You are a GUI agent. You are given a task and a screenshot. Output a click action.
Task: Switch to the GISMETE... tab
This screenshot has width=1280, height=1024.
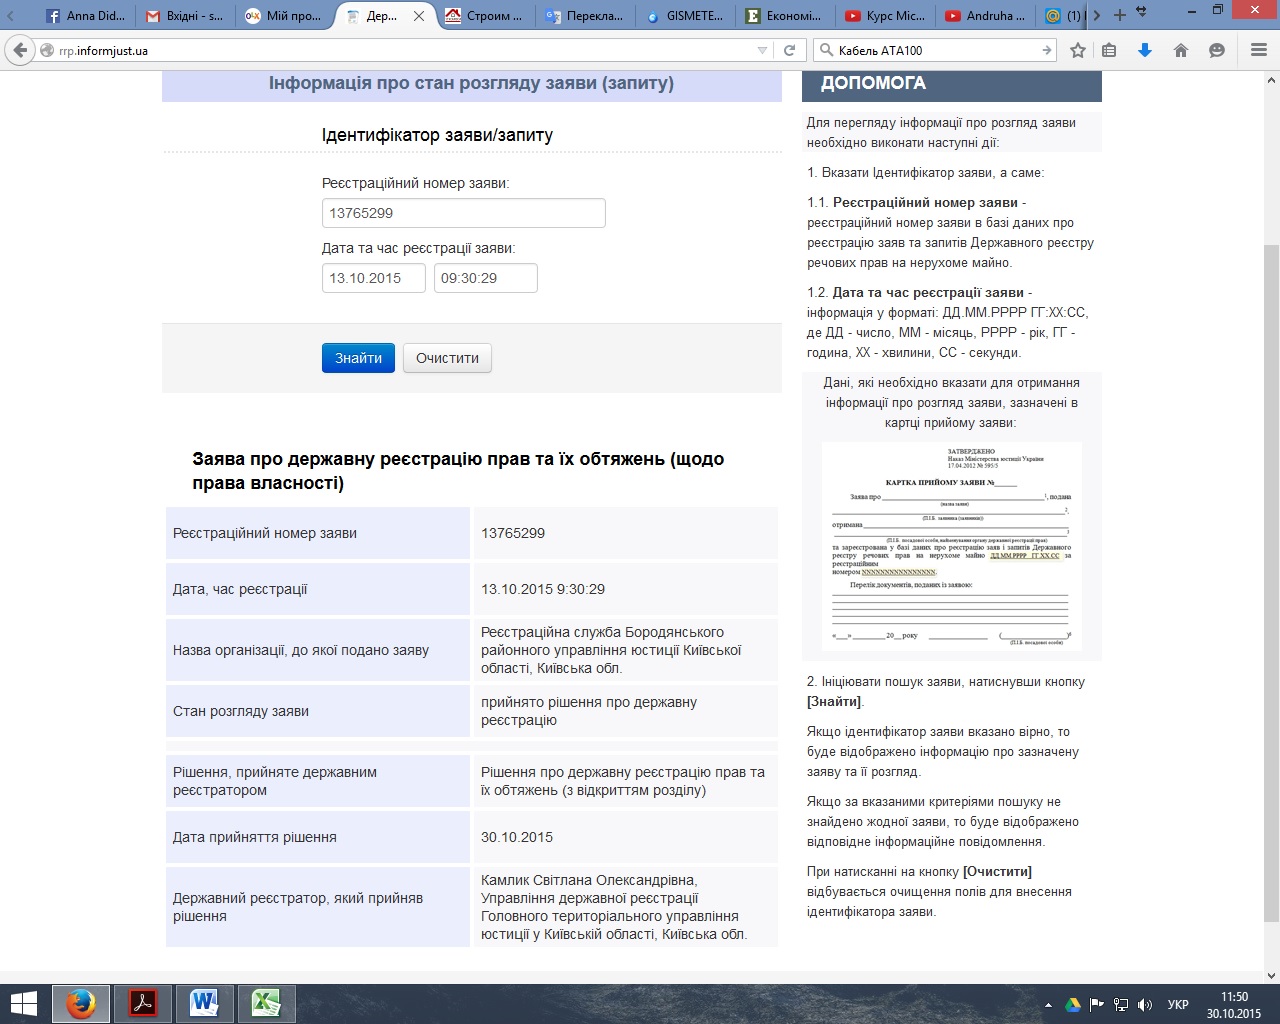click(x=684, y=16)
